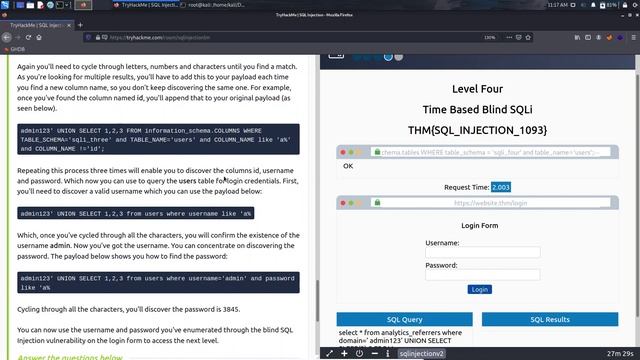Focus the Username field
Screen dimensions: 640x360
482,253
